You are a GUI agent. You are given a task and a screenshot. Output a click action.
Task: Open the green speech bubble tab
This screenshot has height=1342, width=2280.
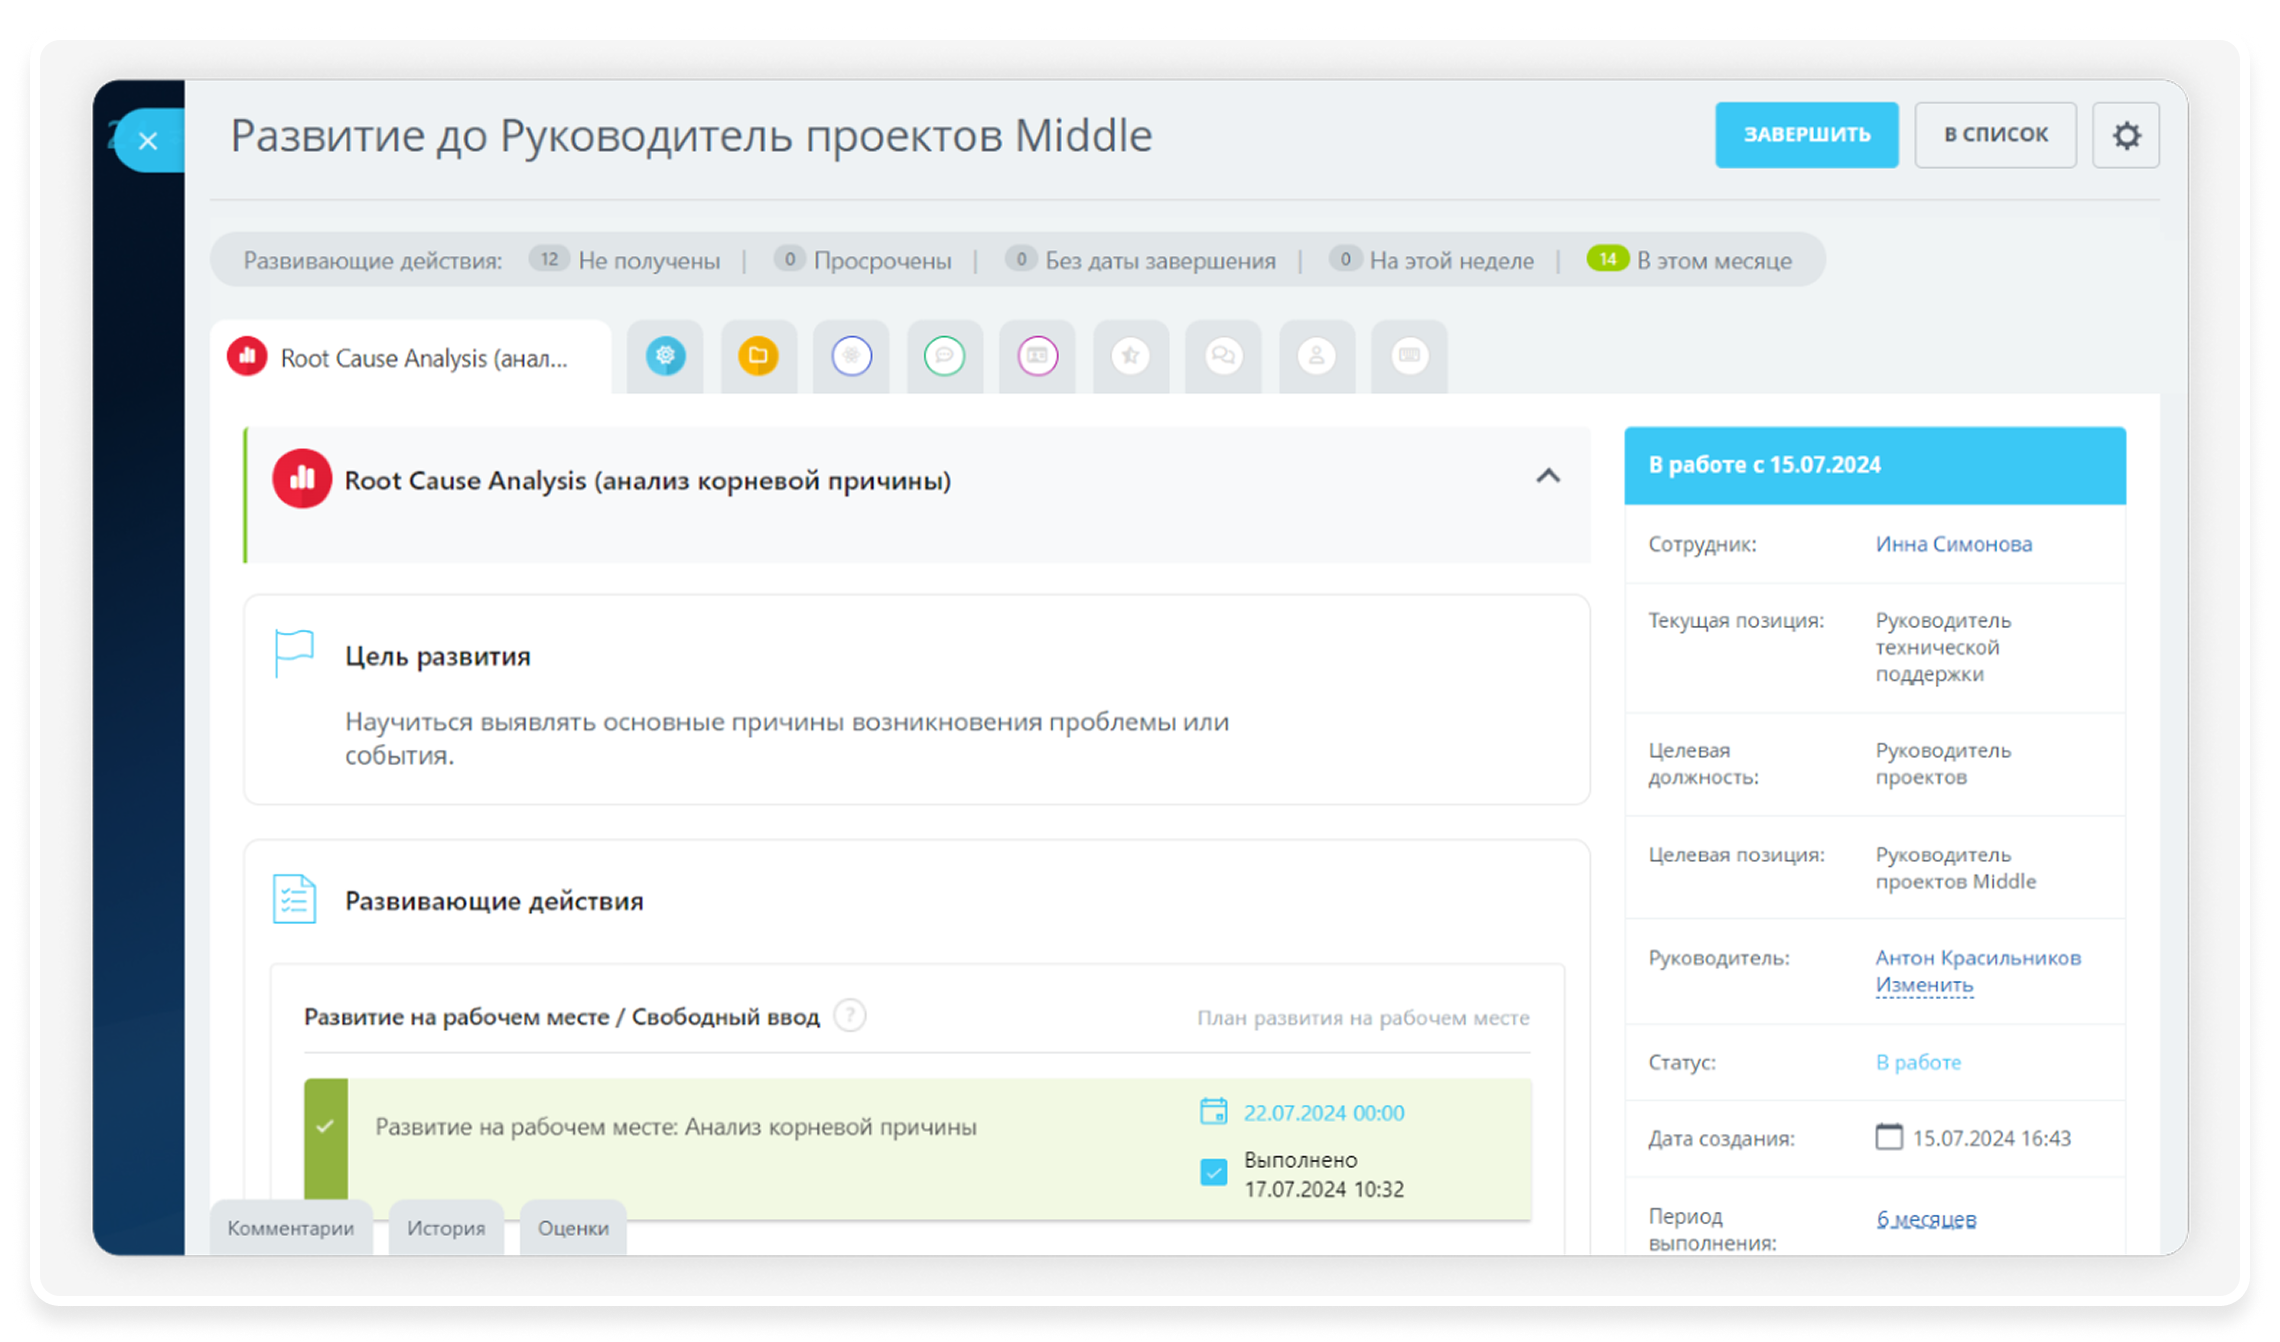(x=944, y=356)
